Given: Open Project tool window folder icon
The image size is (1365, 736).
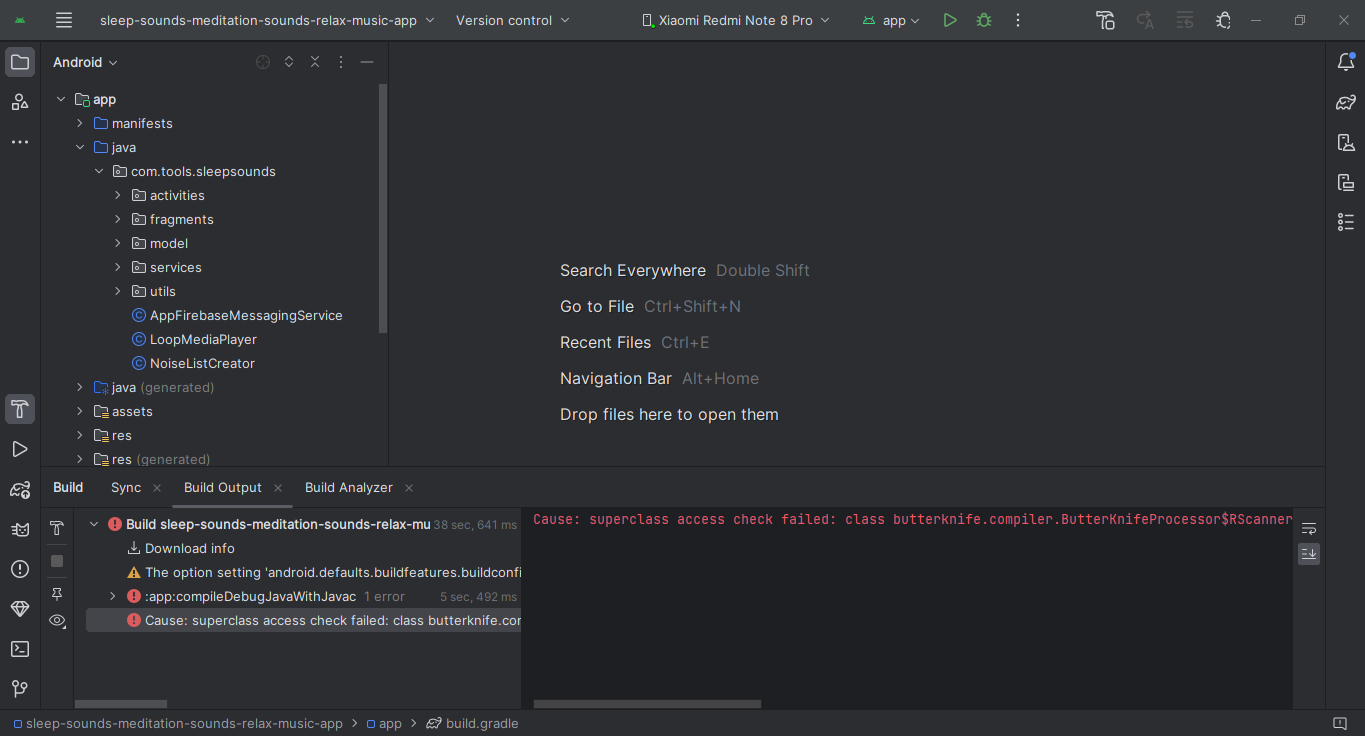Looking at the screenshot, I should 20,62.
